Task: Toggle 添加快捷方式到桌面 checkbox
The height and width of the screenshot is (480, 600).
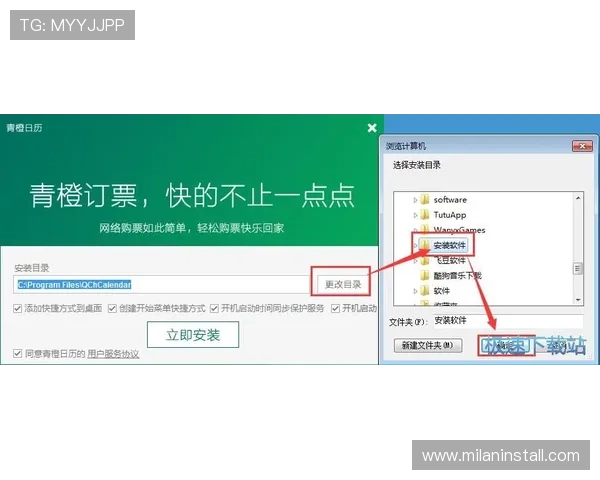Action: (x=17, y=308)
